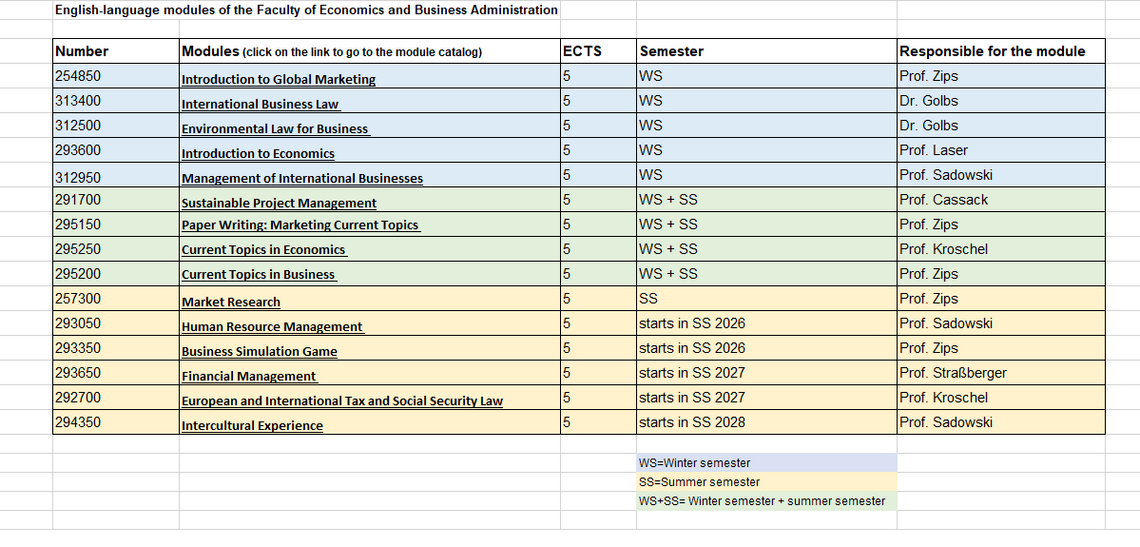Select the Number header cell
The height and width of the screenshot is (547, 1140).
click(116, 52)
